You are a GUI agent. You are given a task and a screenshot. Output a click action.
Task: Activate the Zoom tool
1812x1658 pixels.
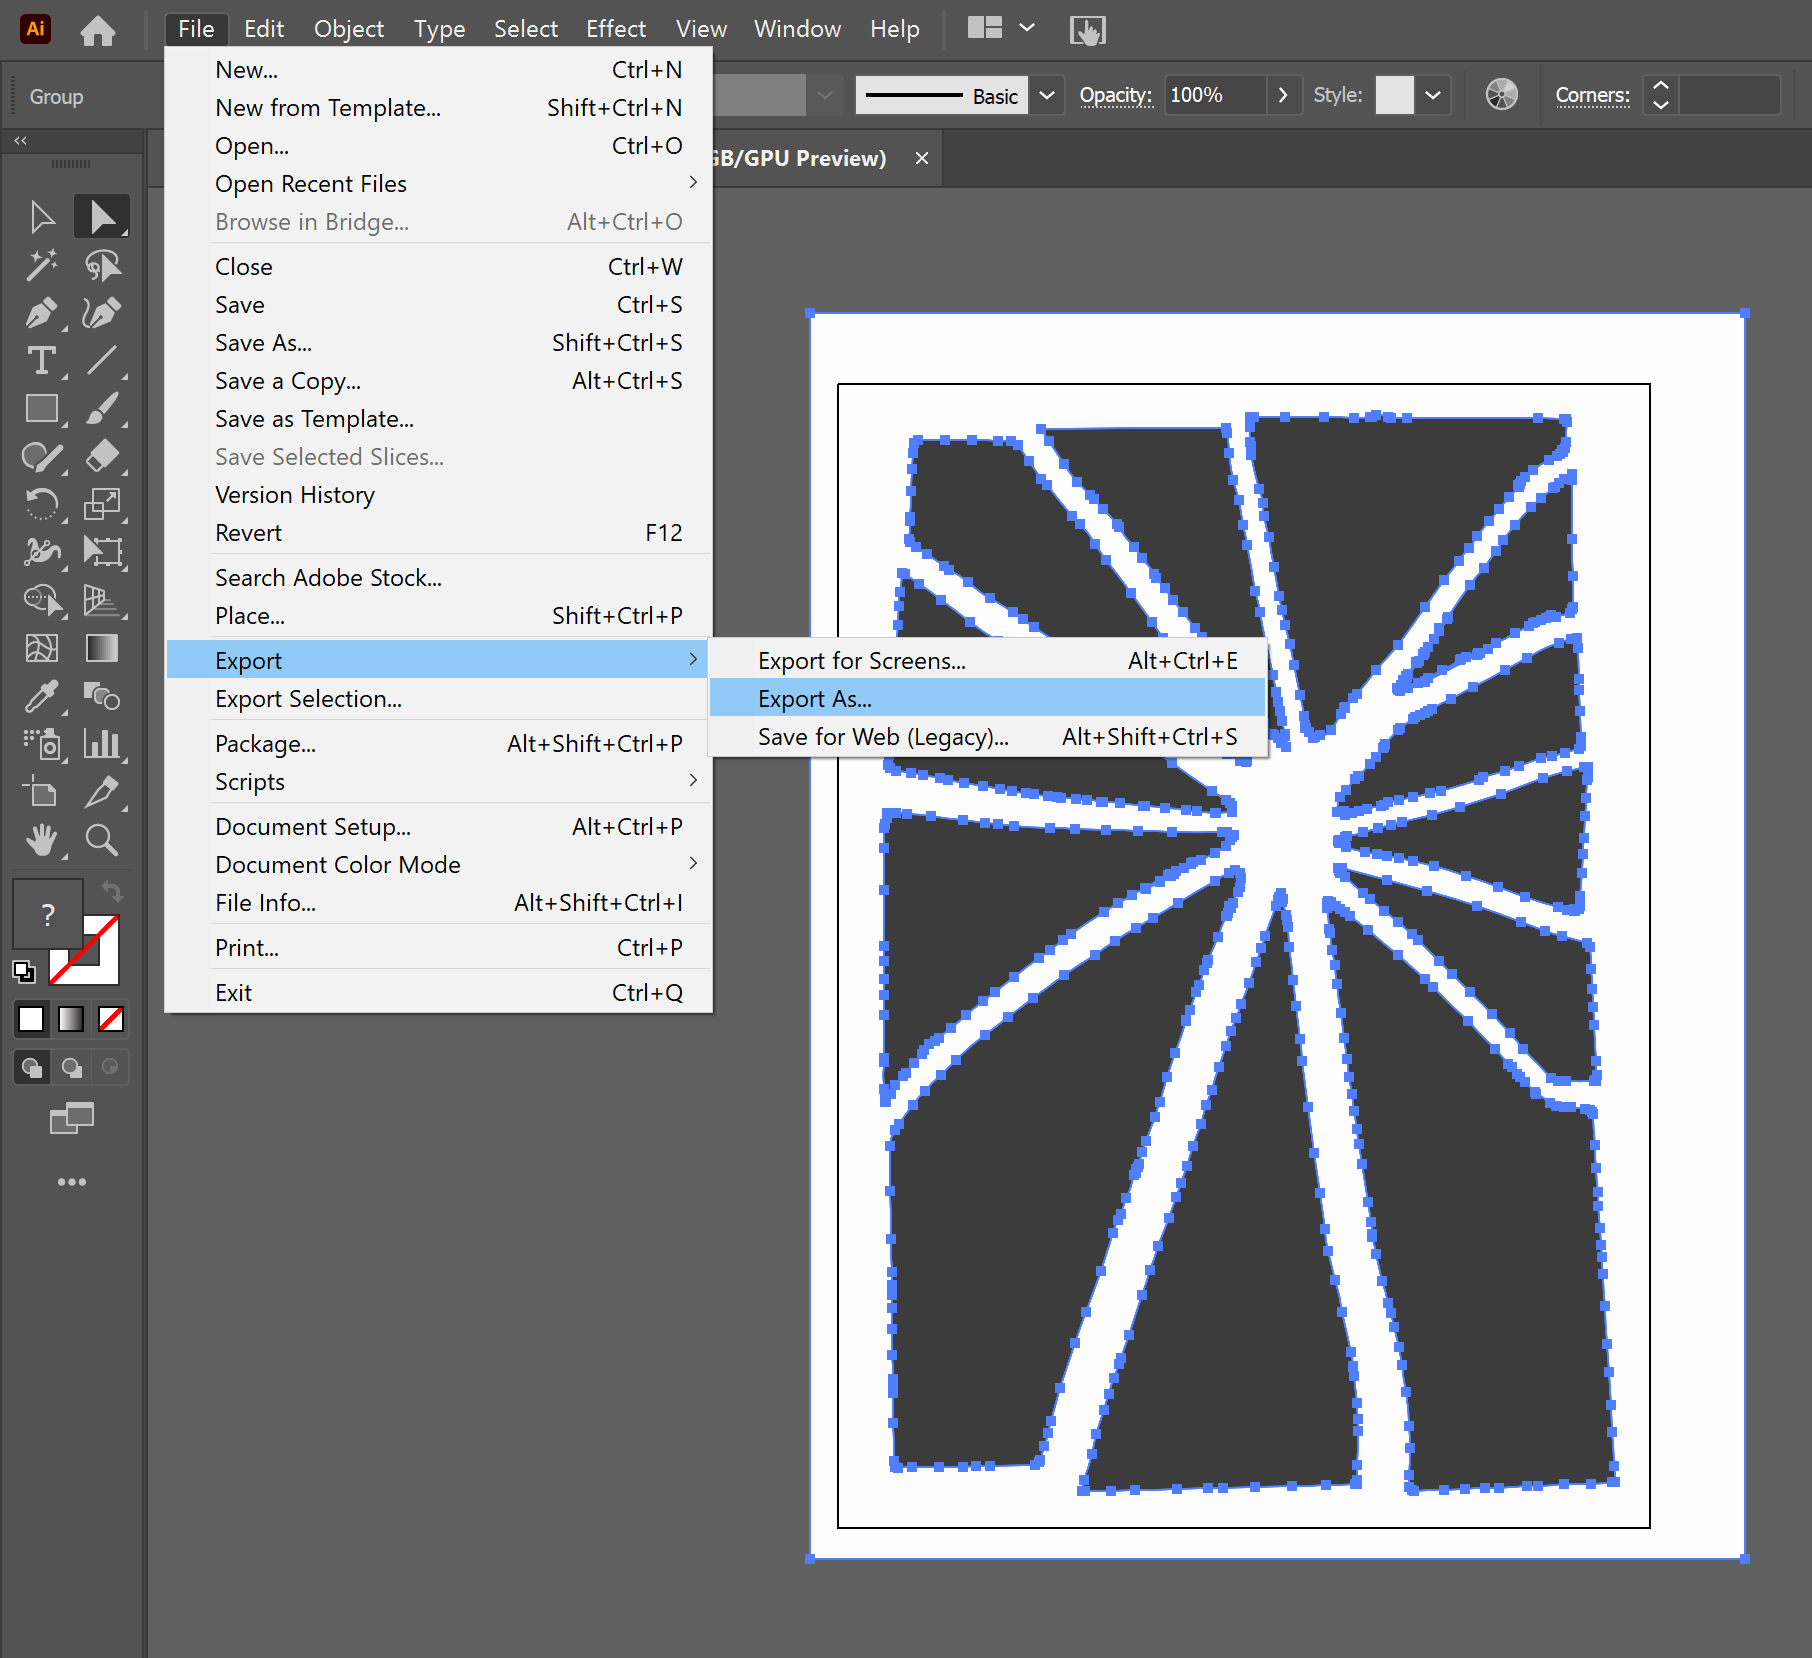[102, 840]
